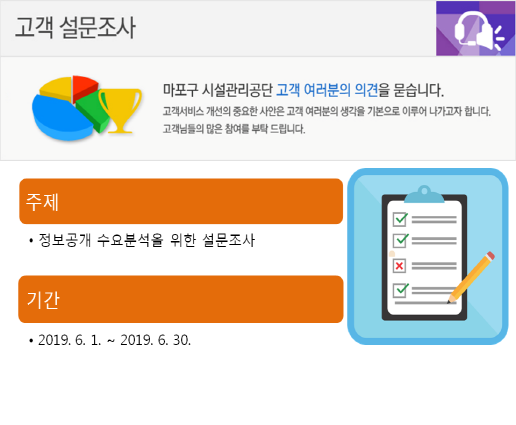Click the pie chart illustration
The height and width of the screenshot is (425, 516).
point(72,108)
